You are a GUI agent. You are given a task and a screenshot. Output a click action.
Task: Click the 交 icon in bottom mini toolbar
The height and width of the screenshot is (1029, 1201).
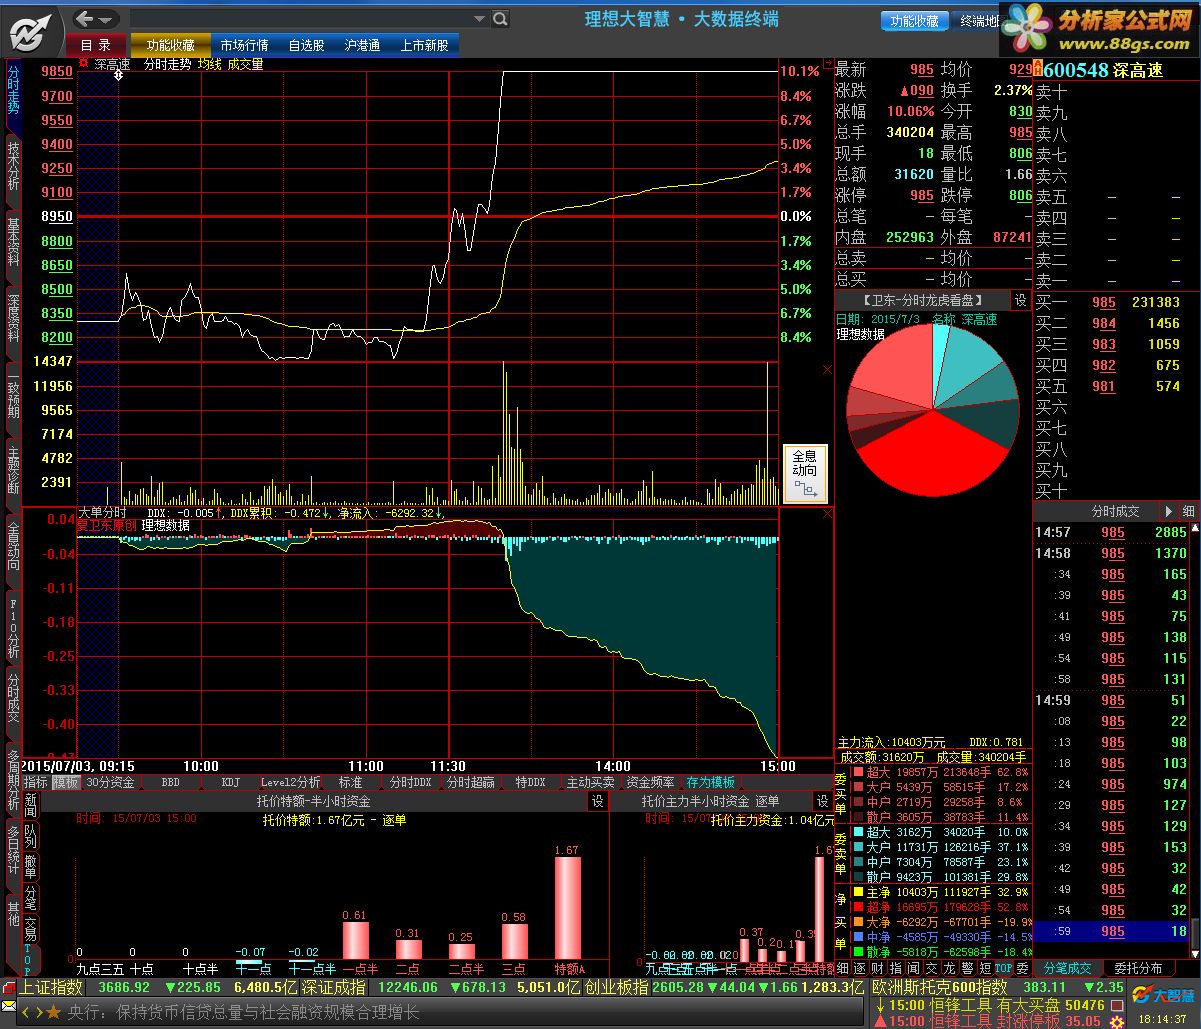932,968
